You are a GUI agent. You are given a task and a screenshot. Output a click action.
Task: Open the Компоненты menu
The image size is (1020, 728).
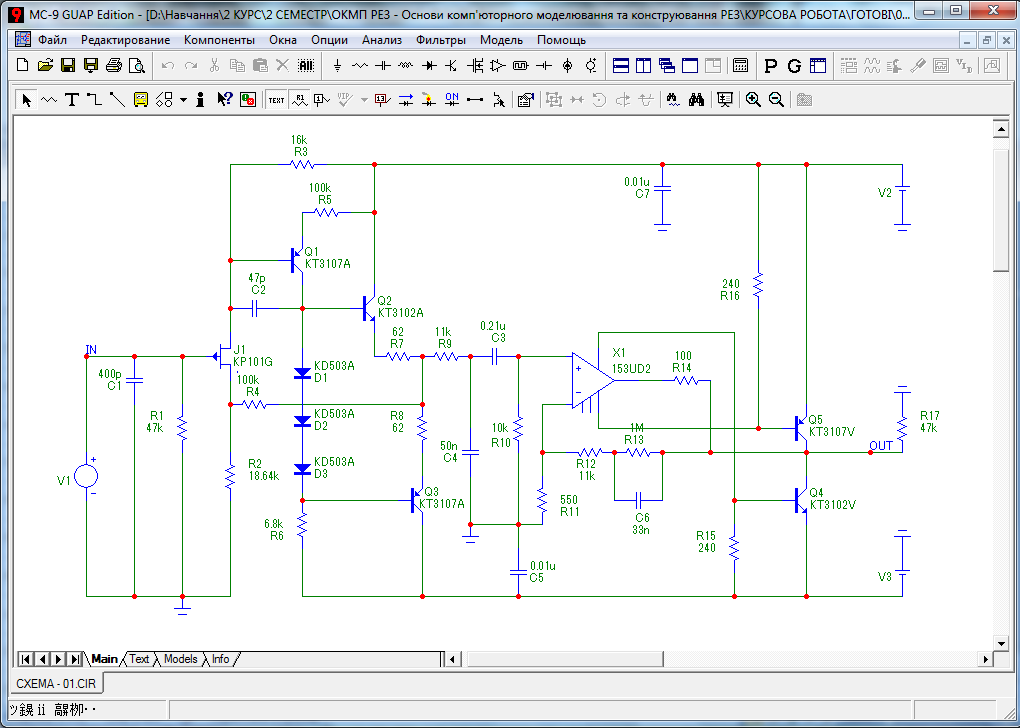(x=219, y=40)
